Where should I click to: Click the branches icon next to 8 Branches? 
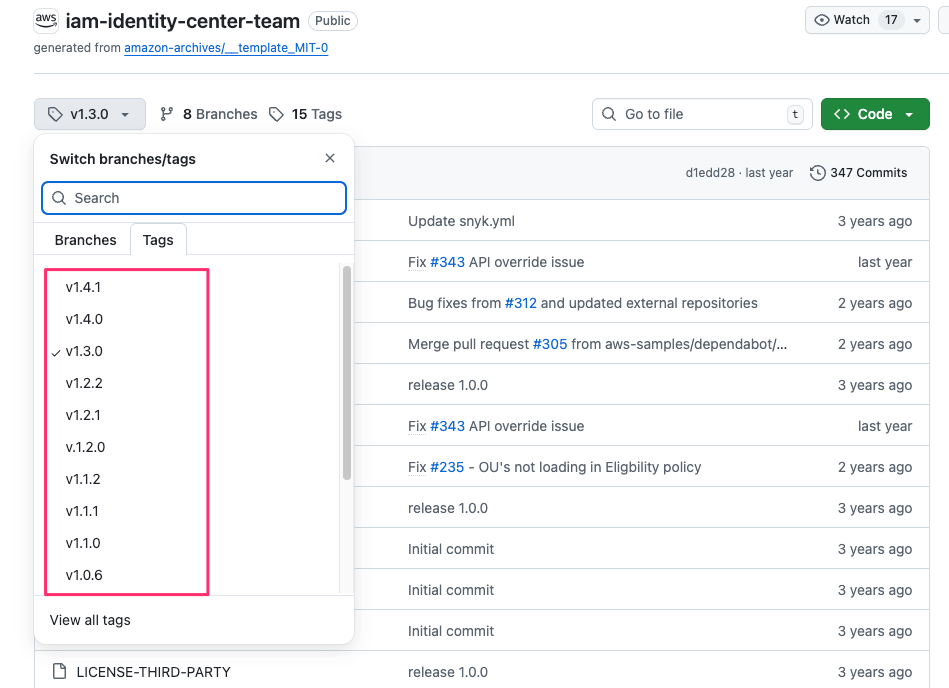(x=167, y=114)
